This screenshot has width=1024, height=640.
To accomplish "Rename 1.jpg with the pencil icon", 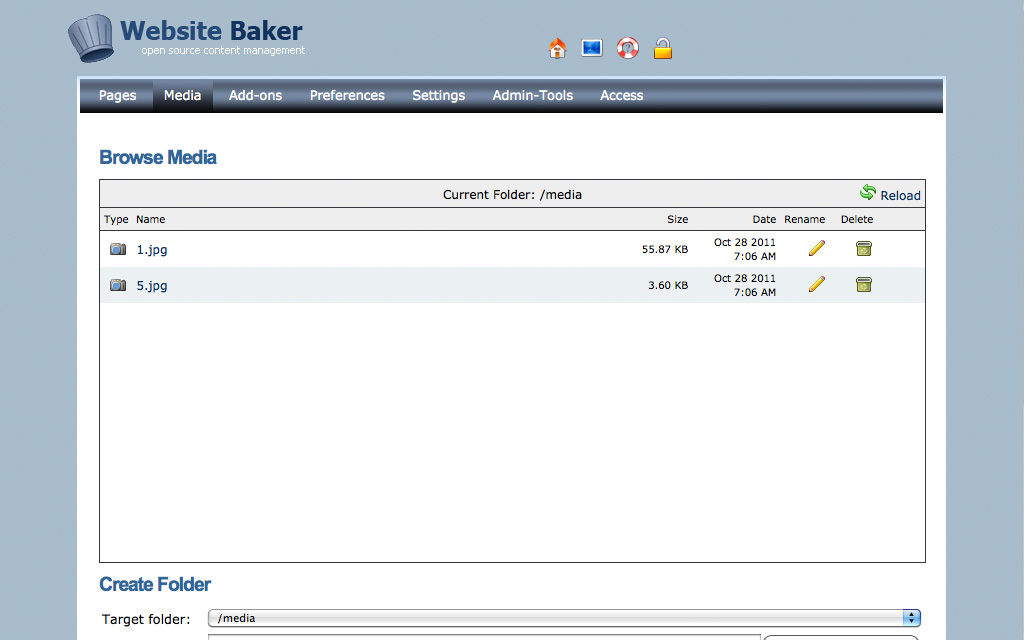I will (817, 248).
